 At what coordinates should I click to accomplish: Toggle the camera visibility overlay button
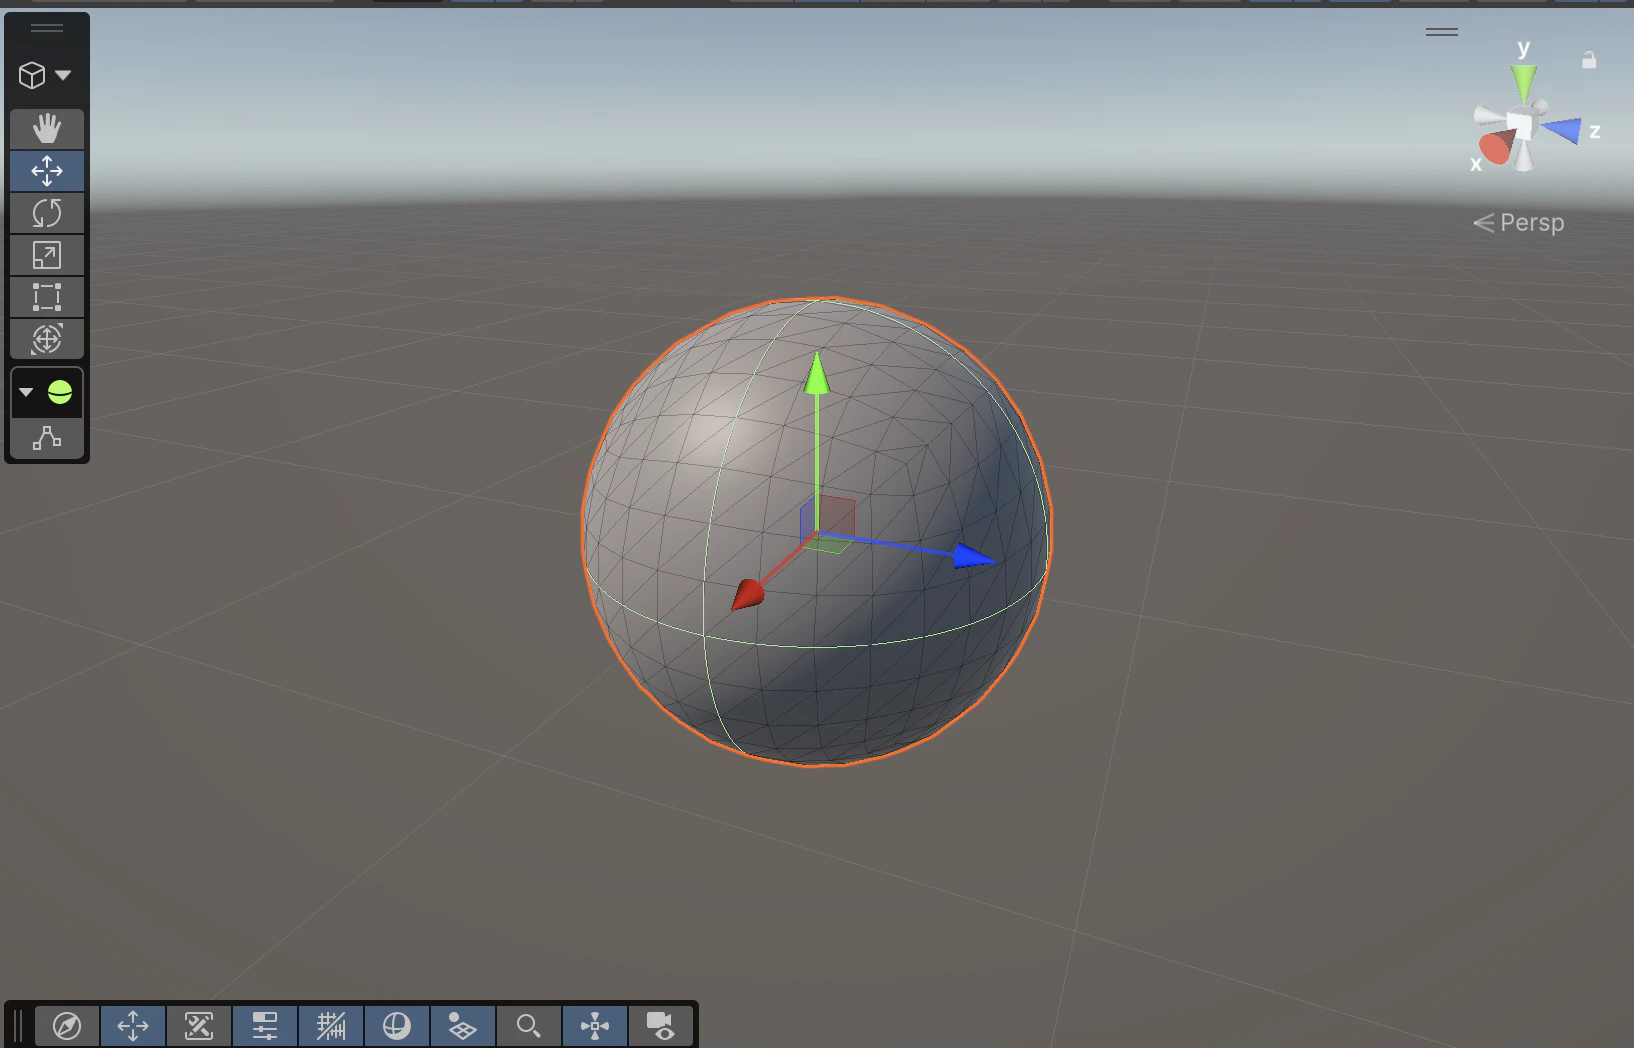coord(661,1026)
